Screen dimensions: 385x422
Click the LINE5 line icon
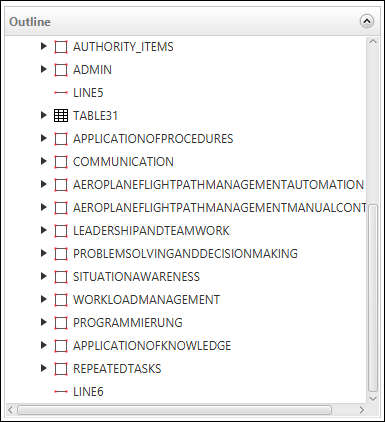[x=61, y=93]
